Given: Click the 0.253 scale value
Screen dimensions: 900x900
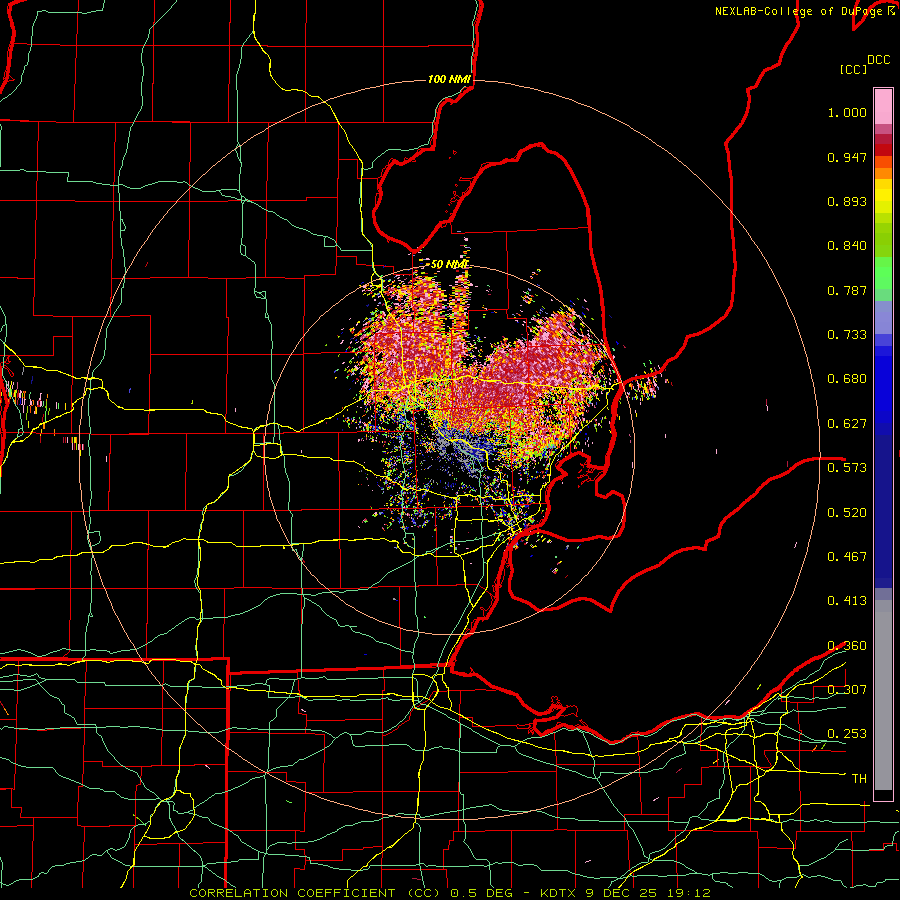Looking at the screenshot, I should [847, 734].
